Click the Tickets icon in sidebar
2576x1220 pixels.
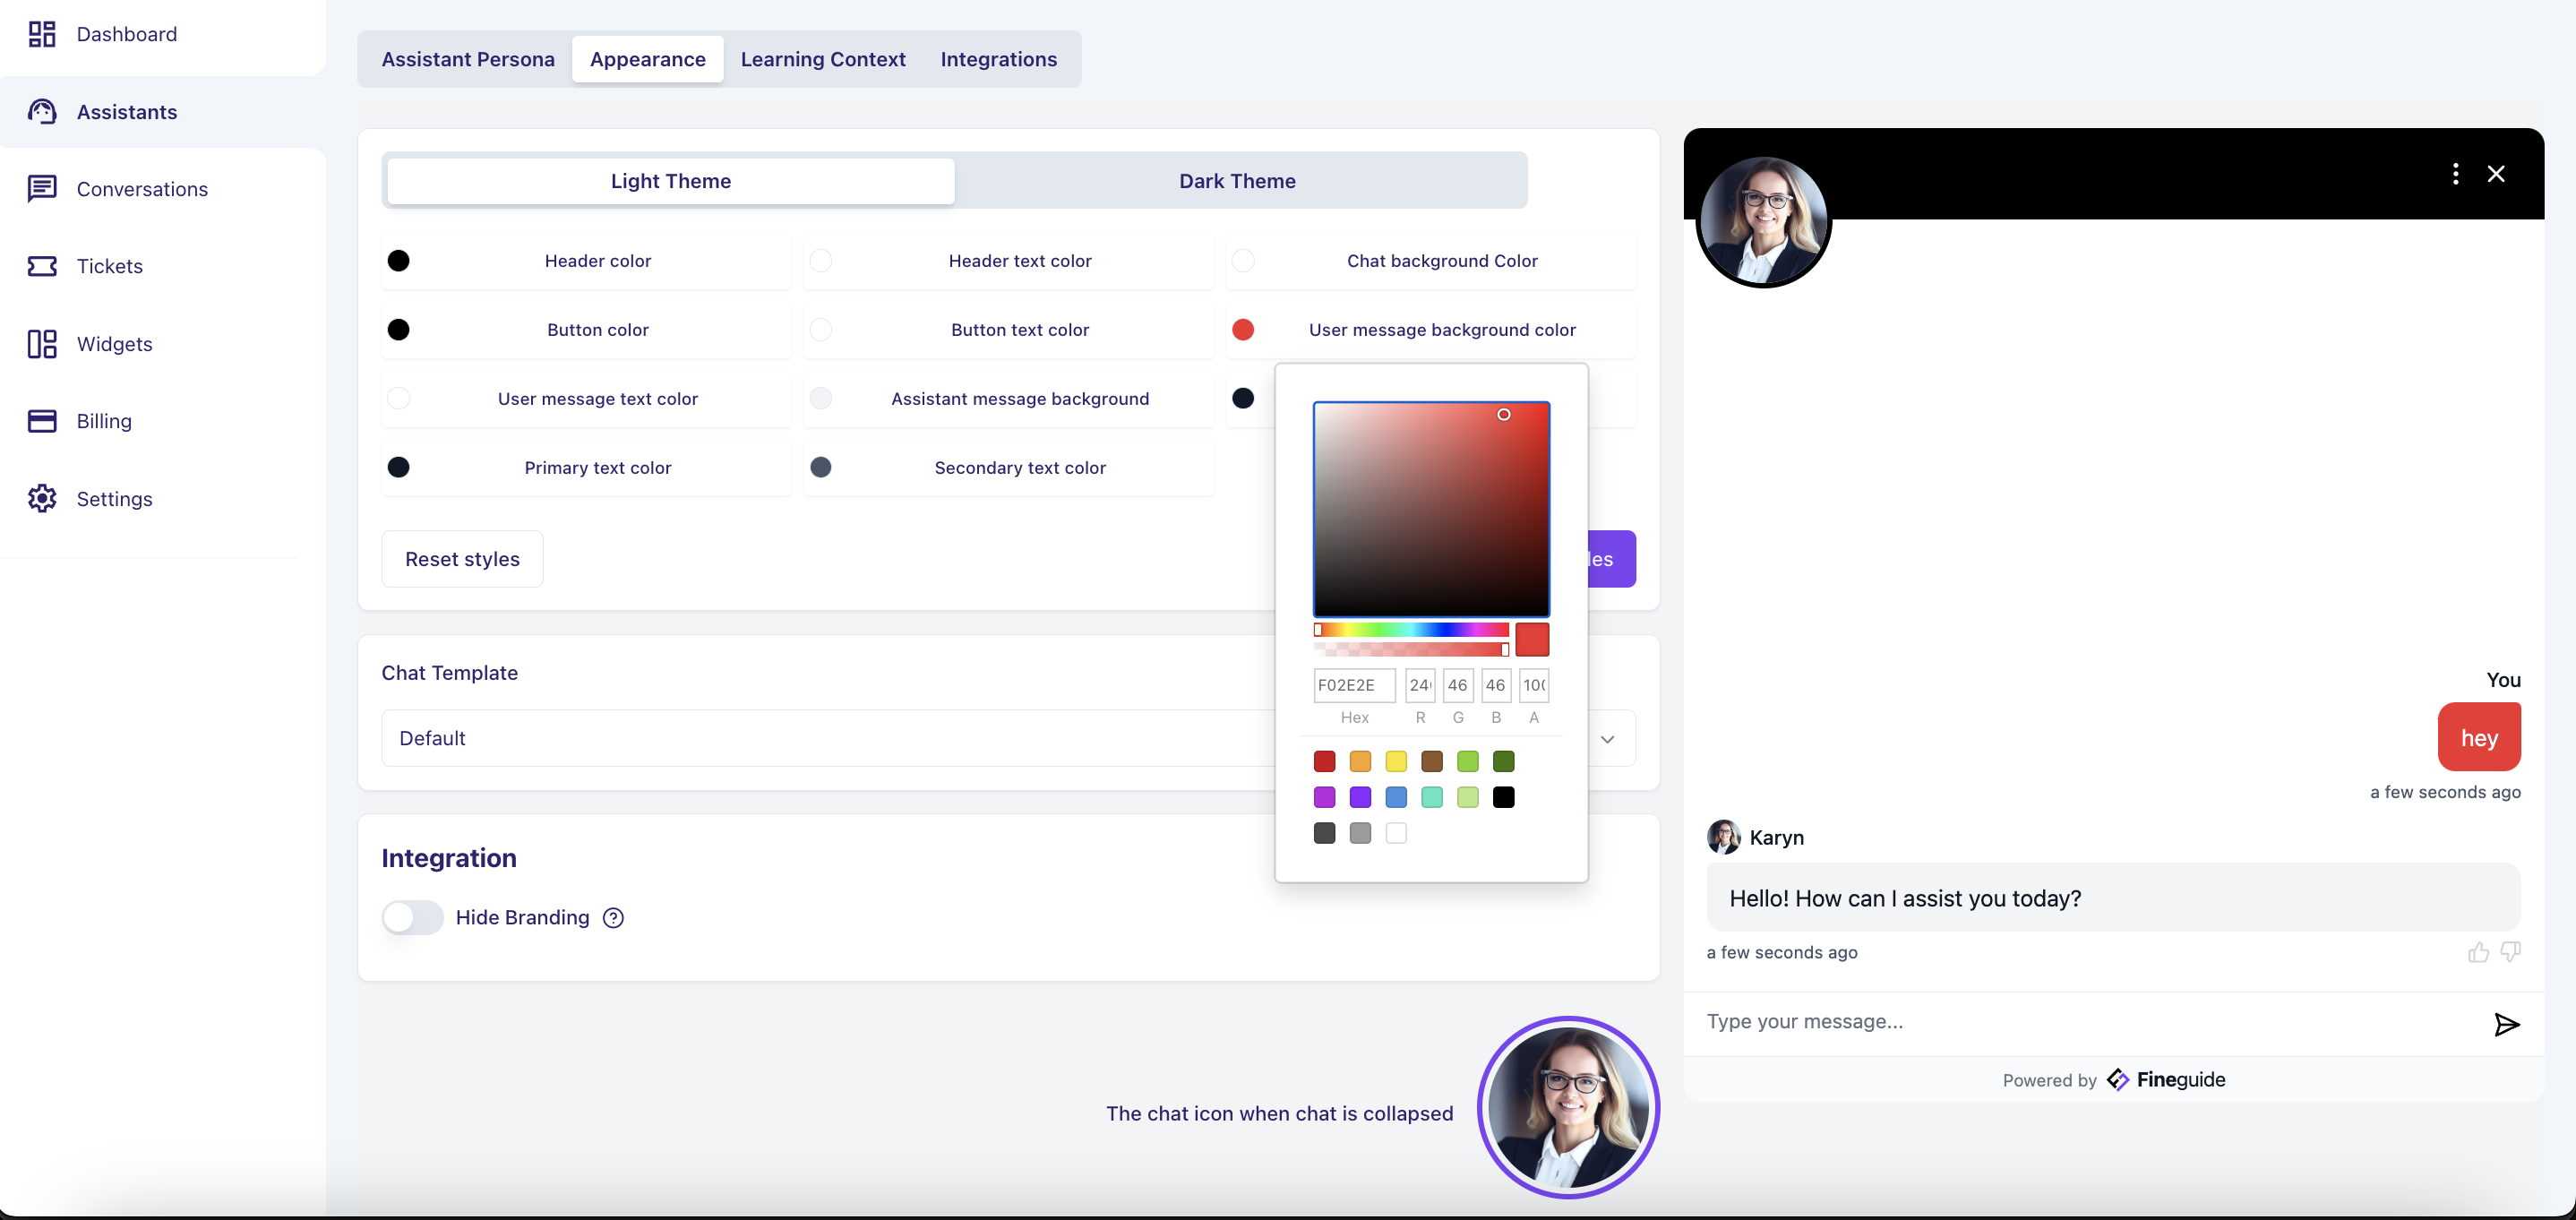pos(42,266)
